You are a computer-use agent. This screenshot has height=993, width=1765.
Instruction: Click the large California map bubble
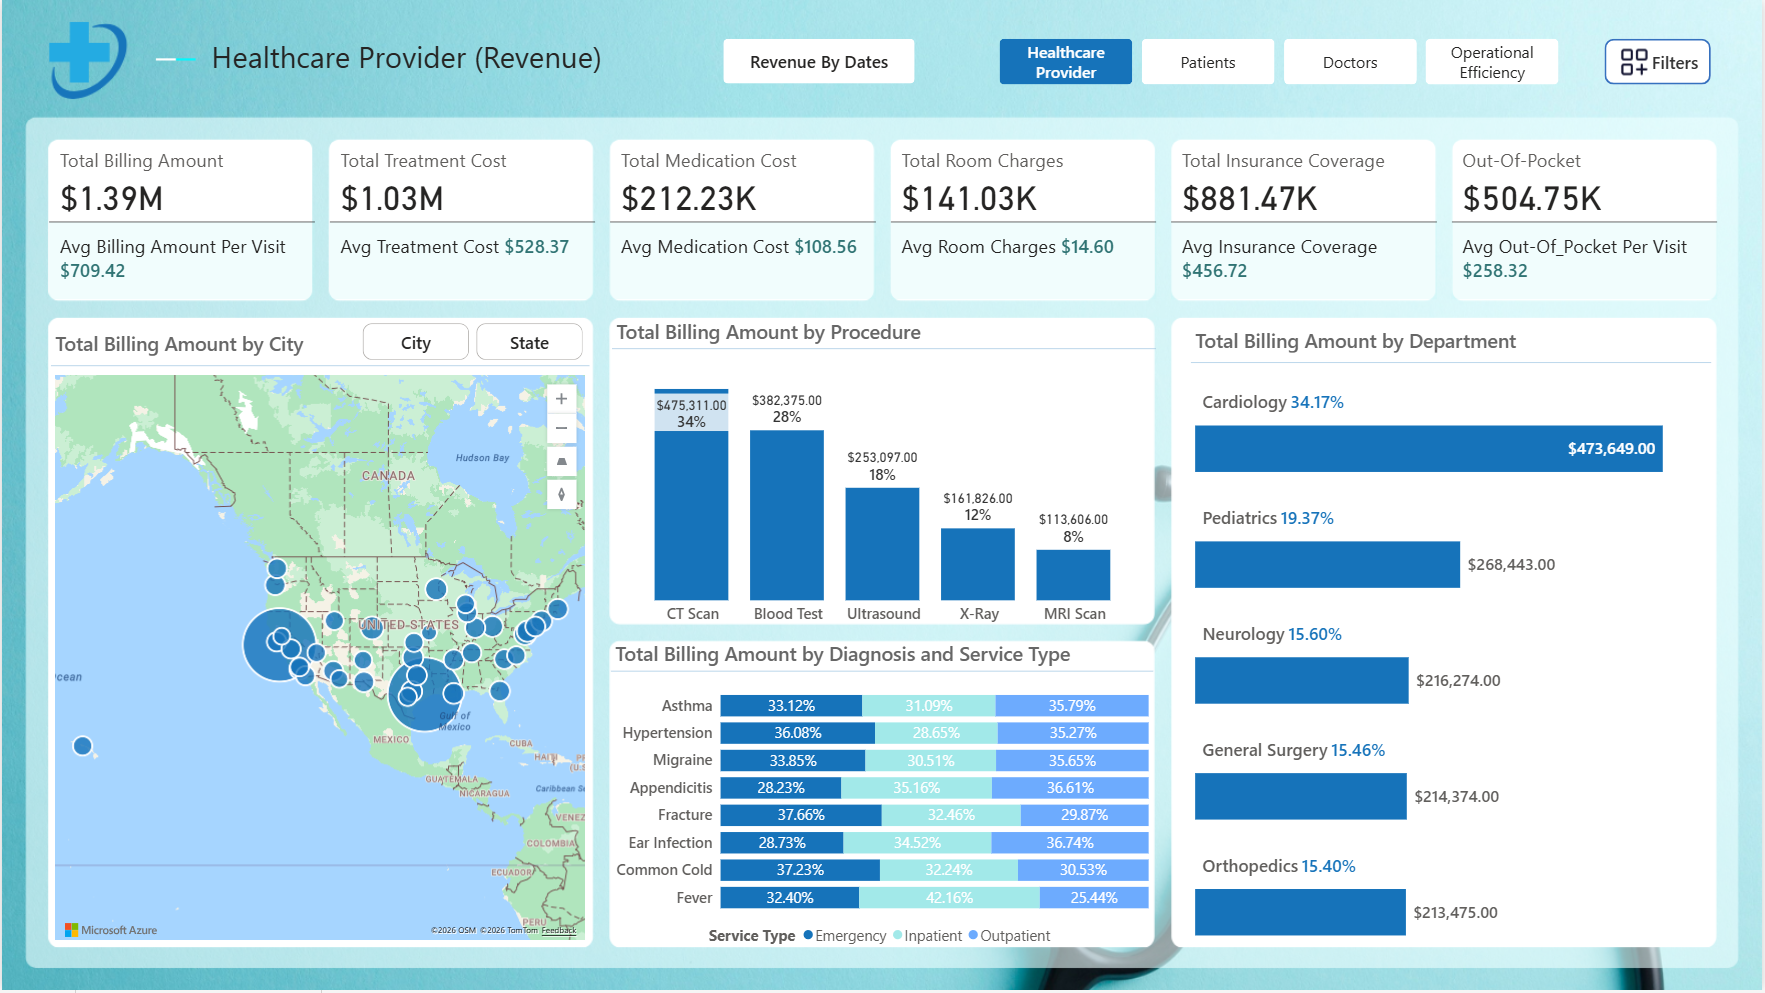[x=279, y=645]
